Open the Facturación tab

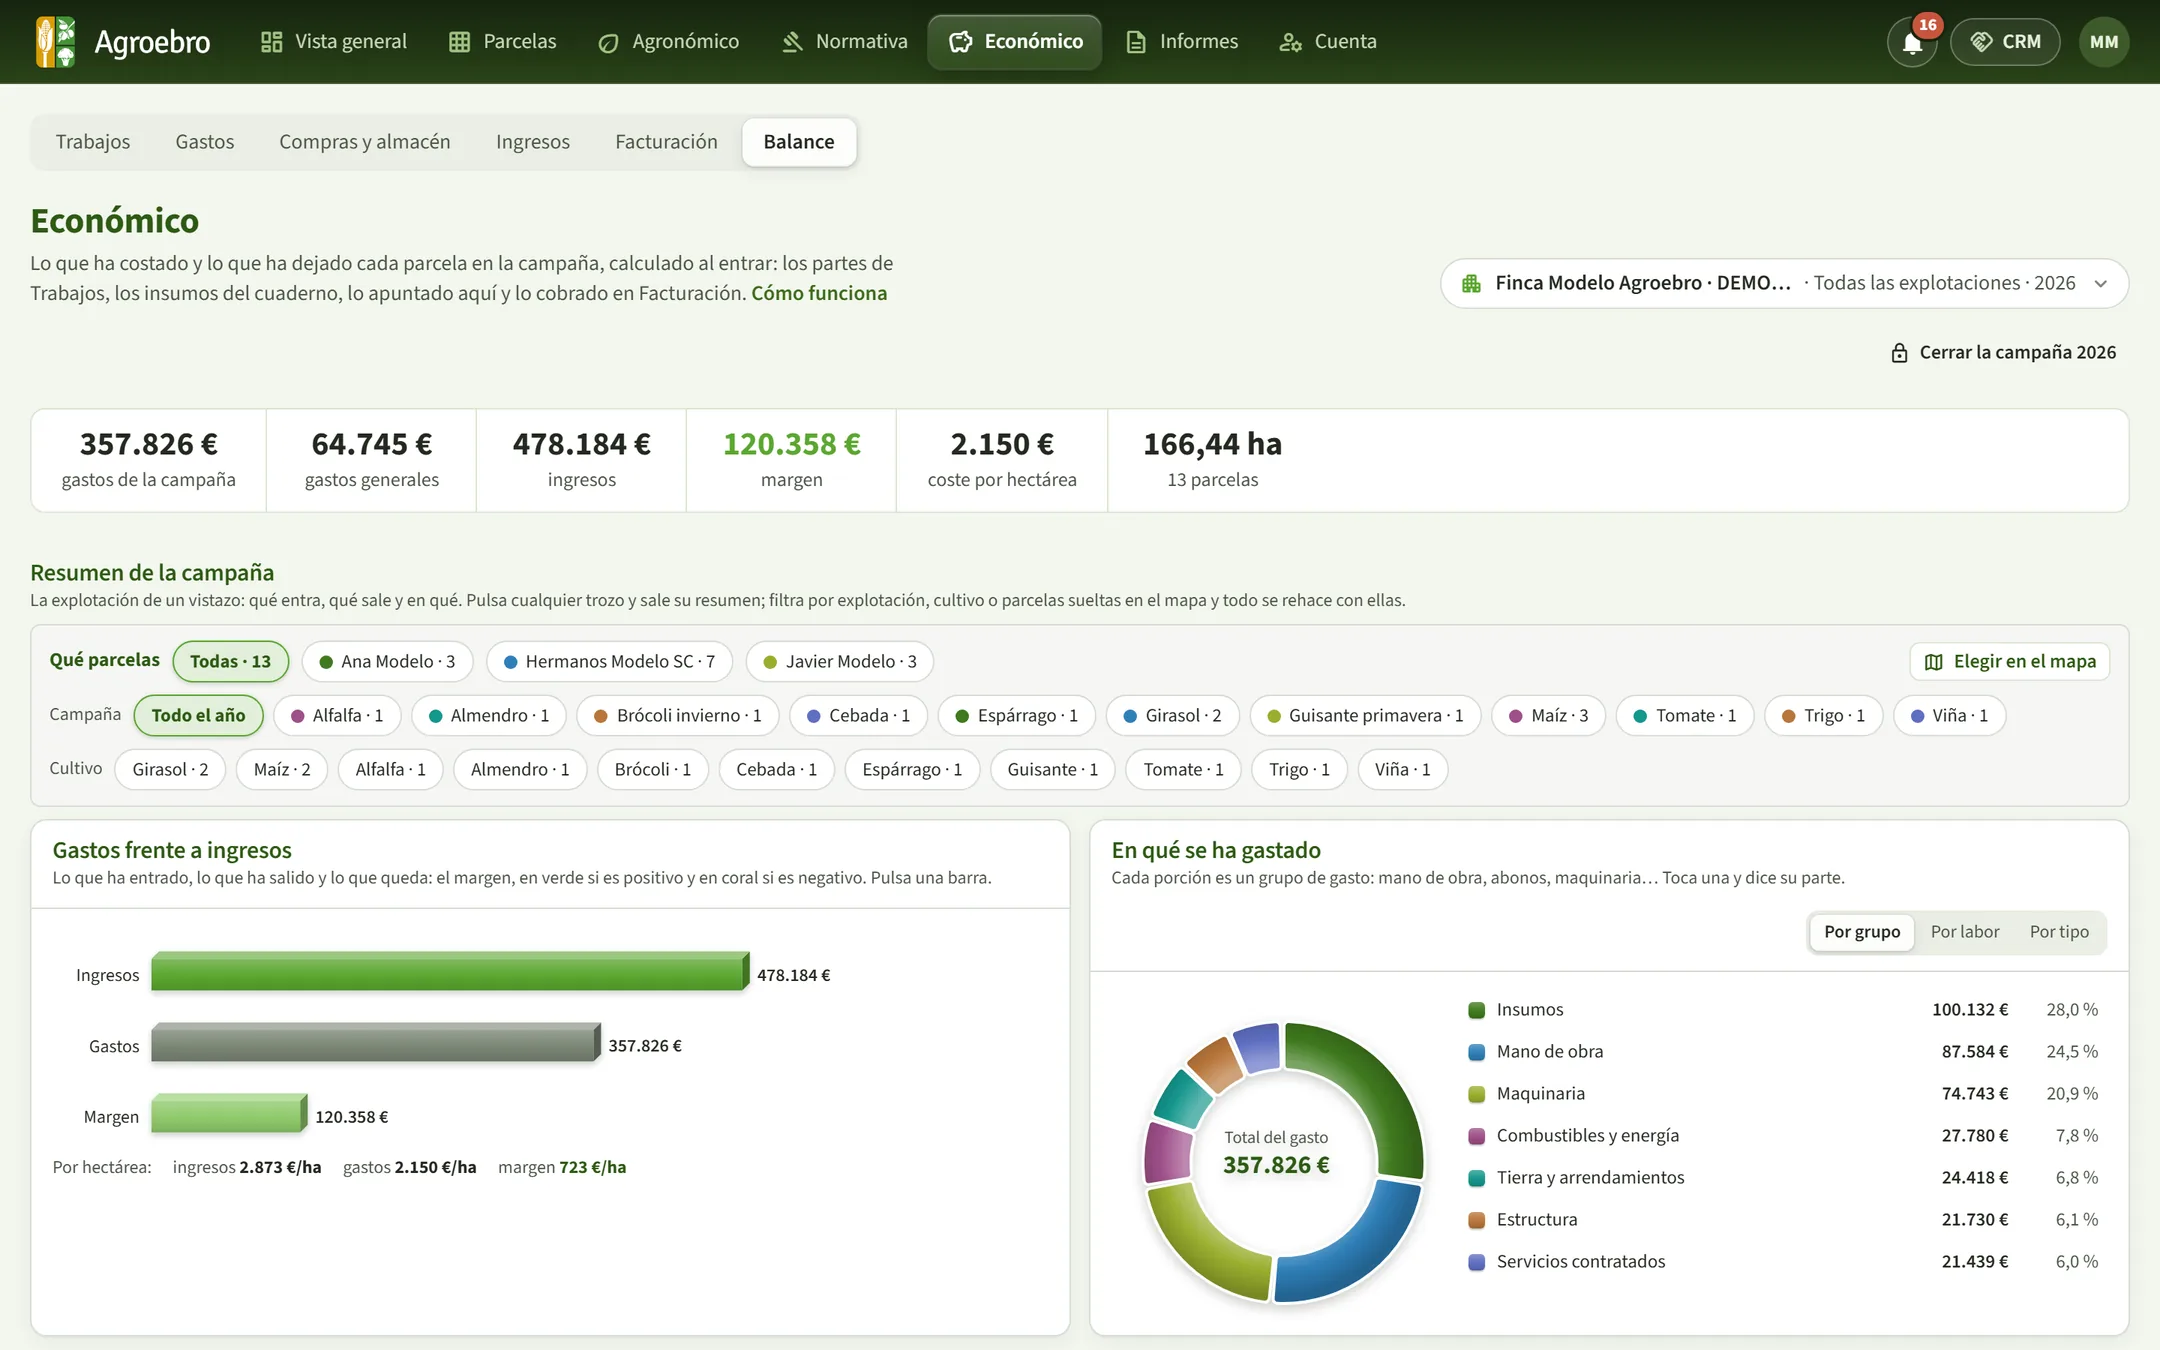pyautogui.click(x=666, y=142)
